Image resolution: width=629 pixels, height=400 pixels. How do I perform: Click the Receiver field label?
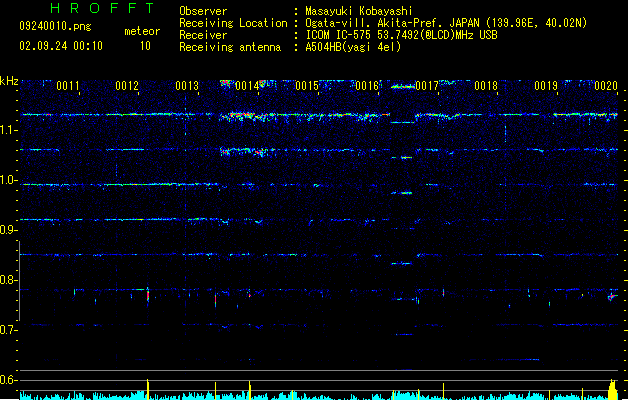coord(203,35)
